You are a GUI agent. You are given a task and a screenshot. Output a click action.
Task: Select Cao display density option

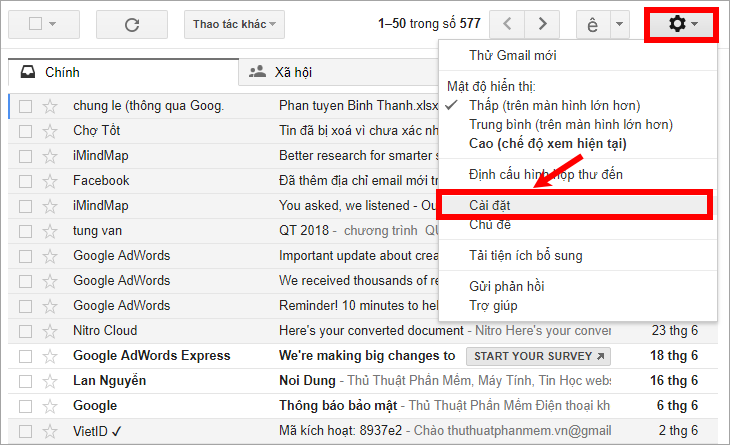tap(548, 143)
